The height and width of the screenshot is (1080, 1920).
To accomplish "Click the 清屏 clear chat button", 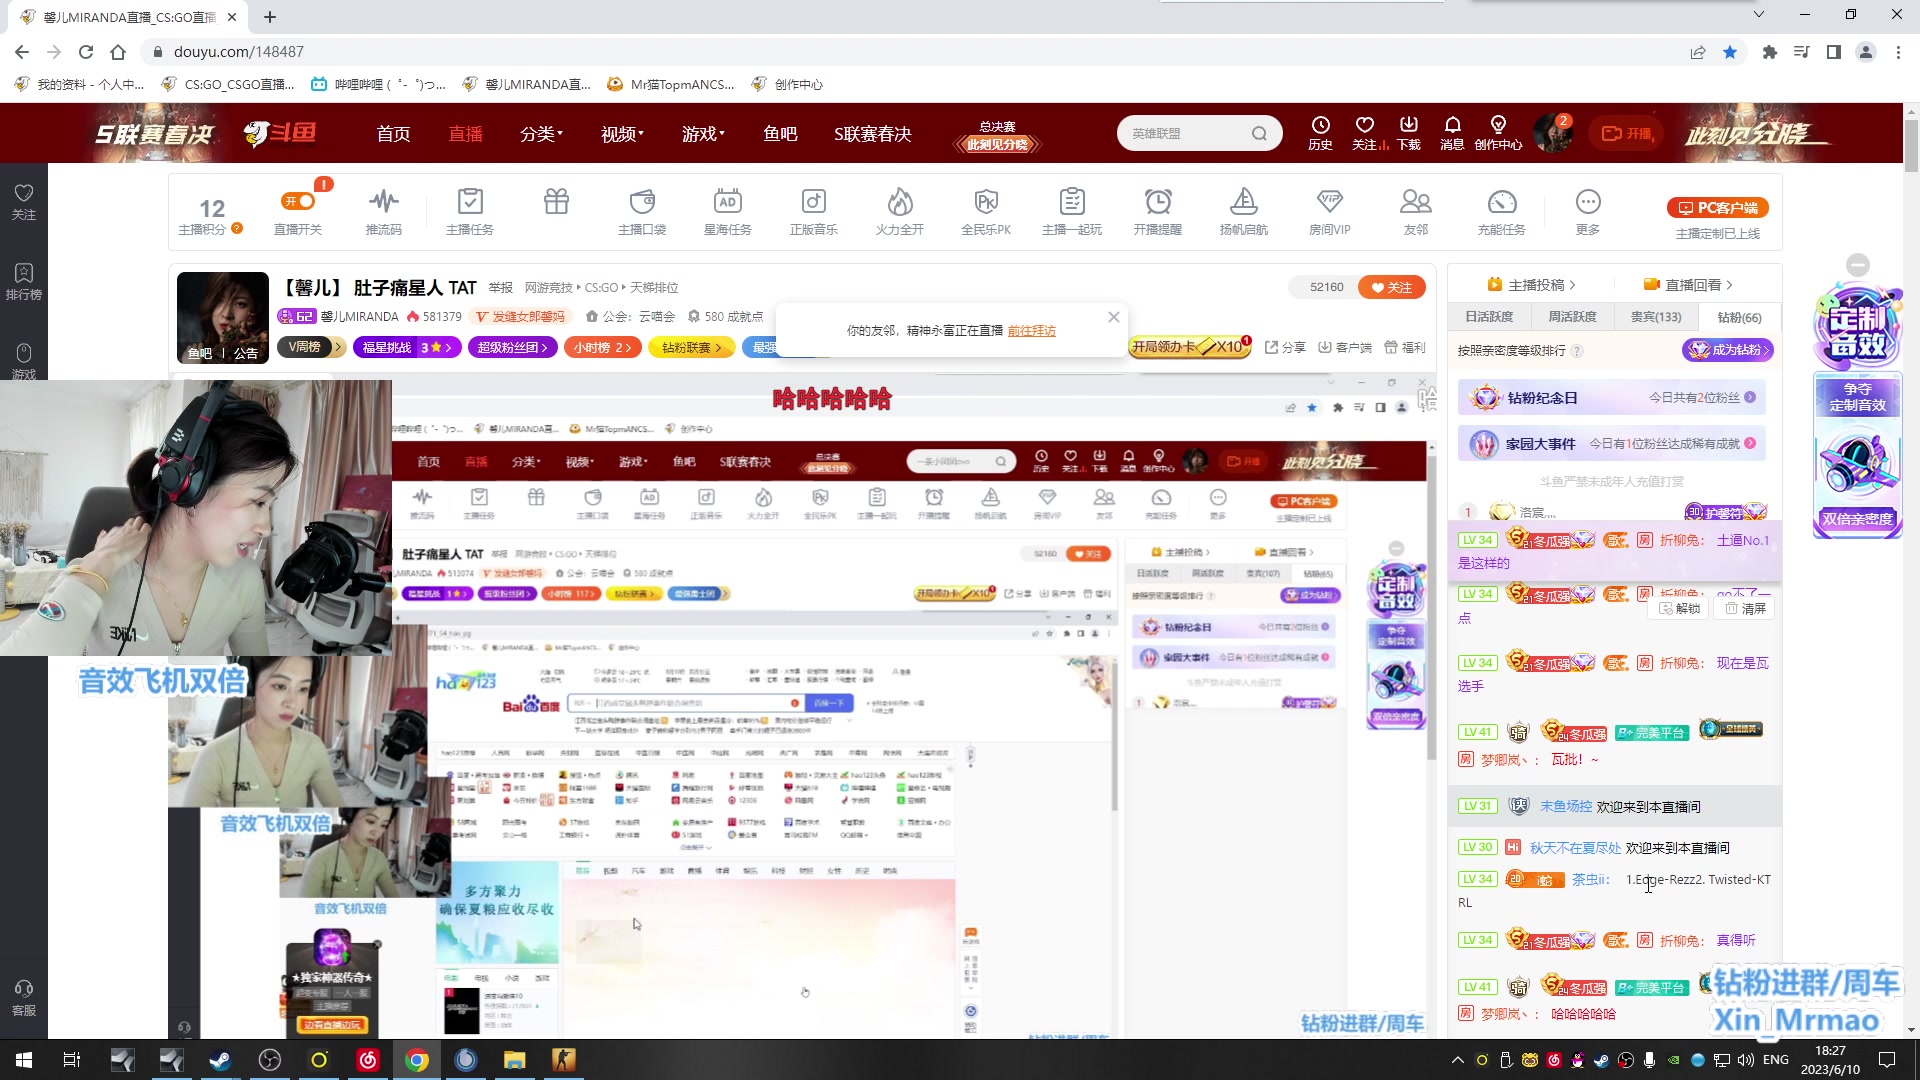I will pos(1745,608).
